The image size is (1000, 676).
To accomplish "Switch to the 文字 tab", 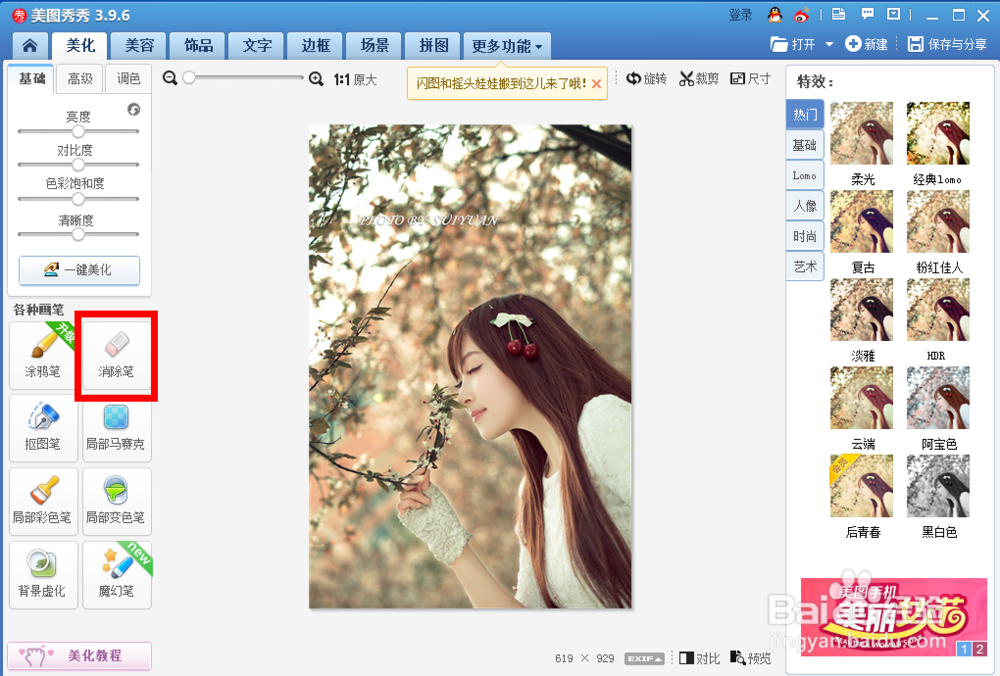I will (x=257, y=45).
